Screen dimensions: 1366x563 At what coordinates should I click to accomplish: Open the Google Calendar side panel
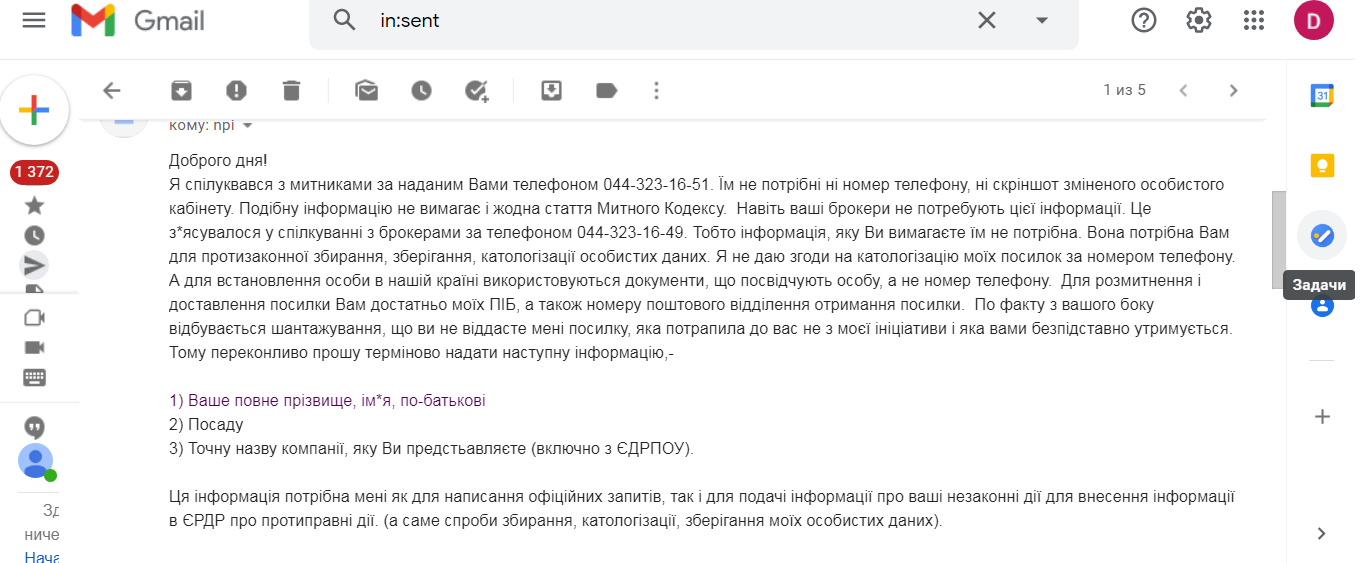click(1322, 96)
